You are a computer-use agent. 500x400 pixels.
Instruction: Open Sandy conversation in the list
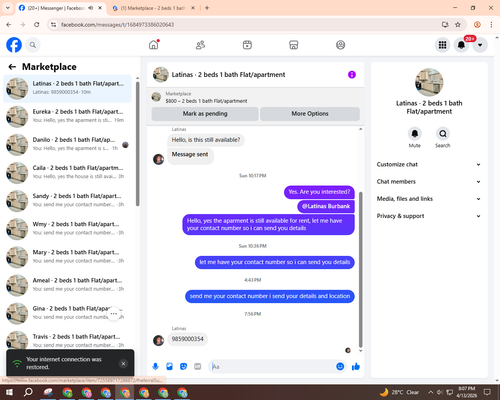pos(67,201)
